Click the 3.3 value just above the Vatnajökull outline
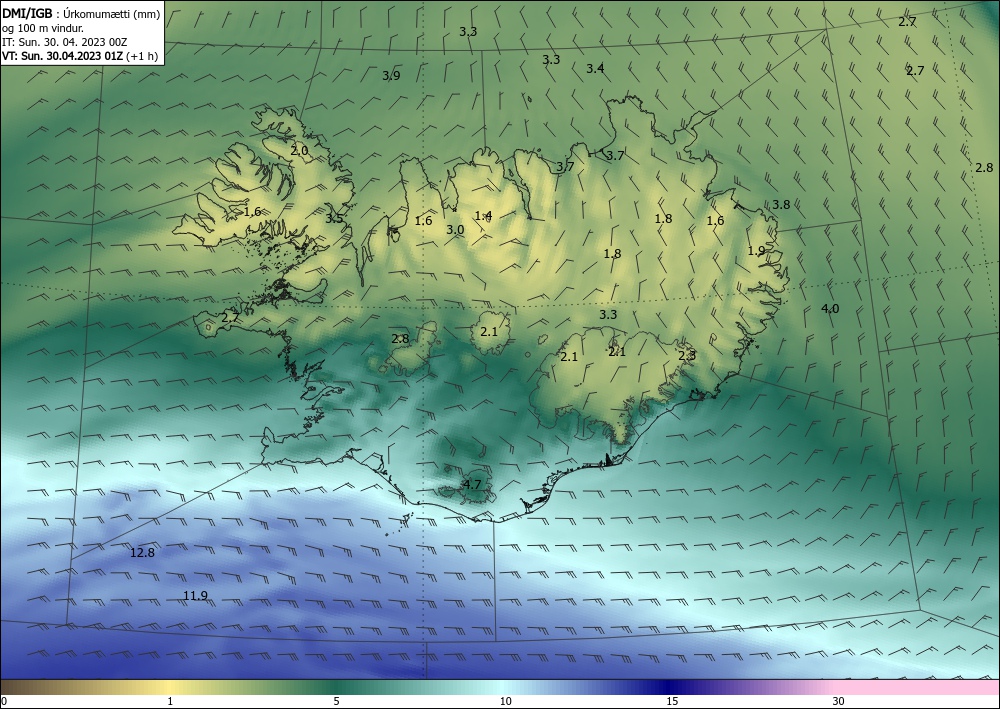Screen dimensions: 1000x709 [x=608, y=314]
